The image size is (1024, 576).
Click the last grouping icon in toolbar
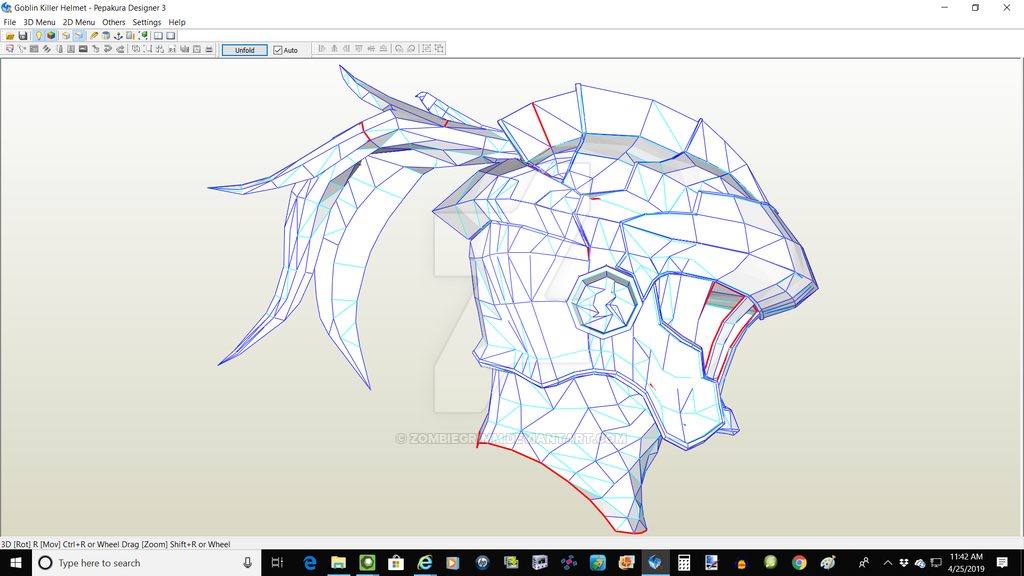439,49
